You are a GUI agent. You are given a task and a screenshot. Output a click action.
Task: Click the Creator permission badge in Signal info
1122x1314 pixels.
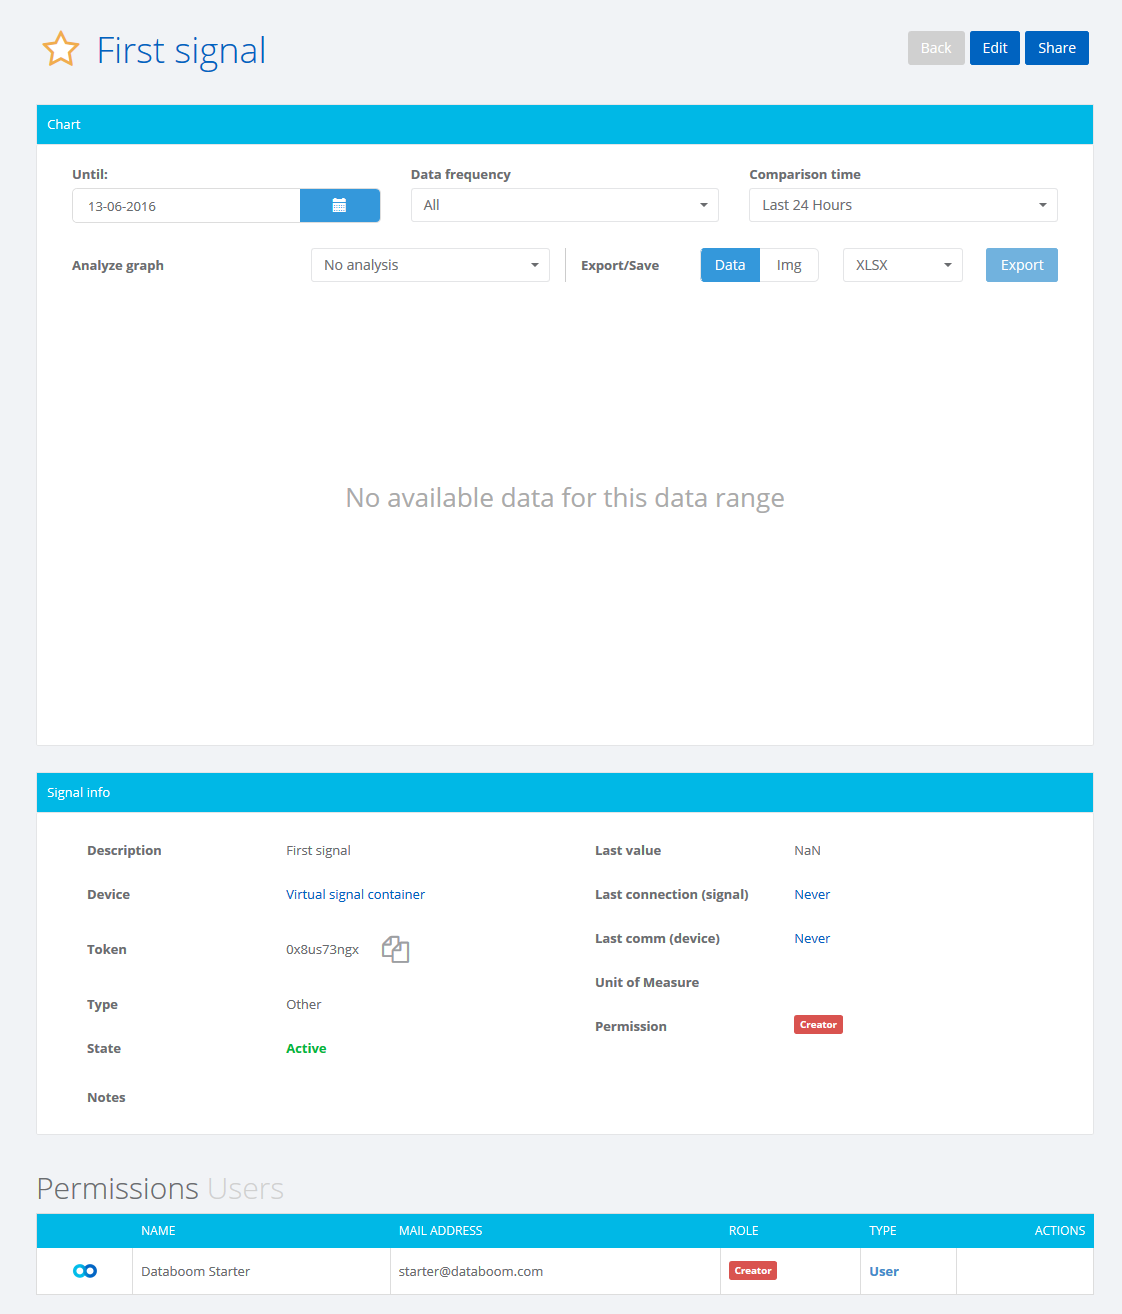818,1025
